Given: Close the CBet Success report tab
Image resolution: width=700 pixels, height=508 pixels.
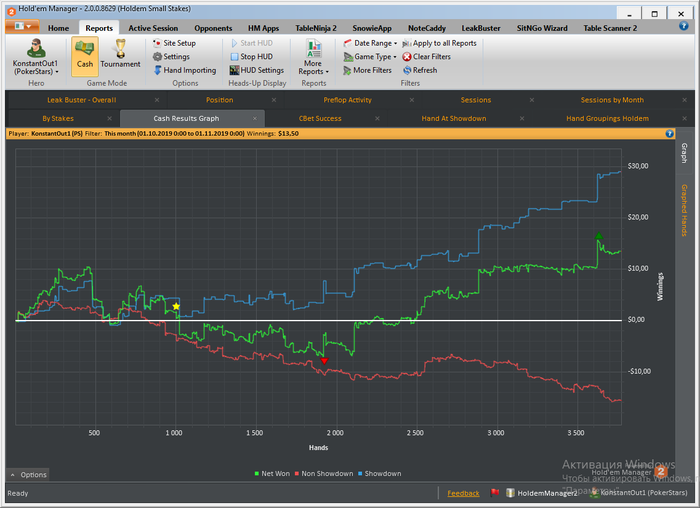Looking at the screenshot, I should (377, 118).
